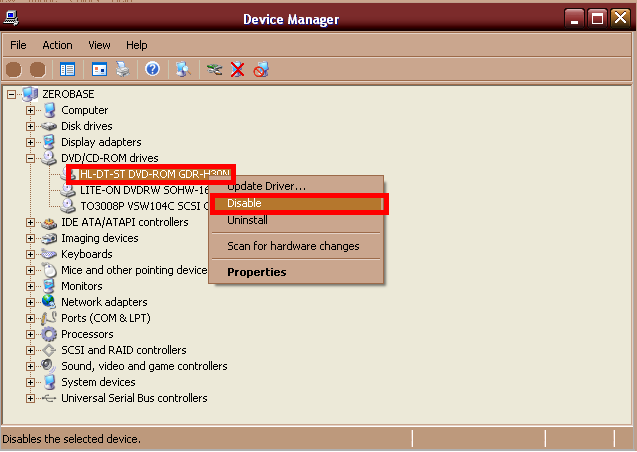Click the IDE ATA/ATAPI controllers icon

[49, 222]
